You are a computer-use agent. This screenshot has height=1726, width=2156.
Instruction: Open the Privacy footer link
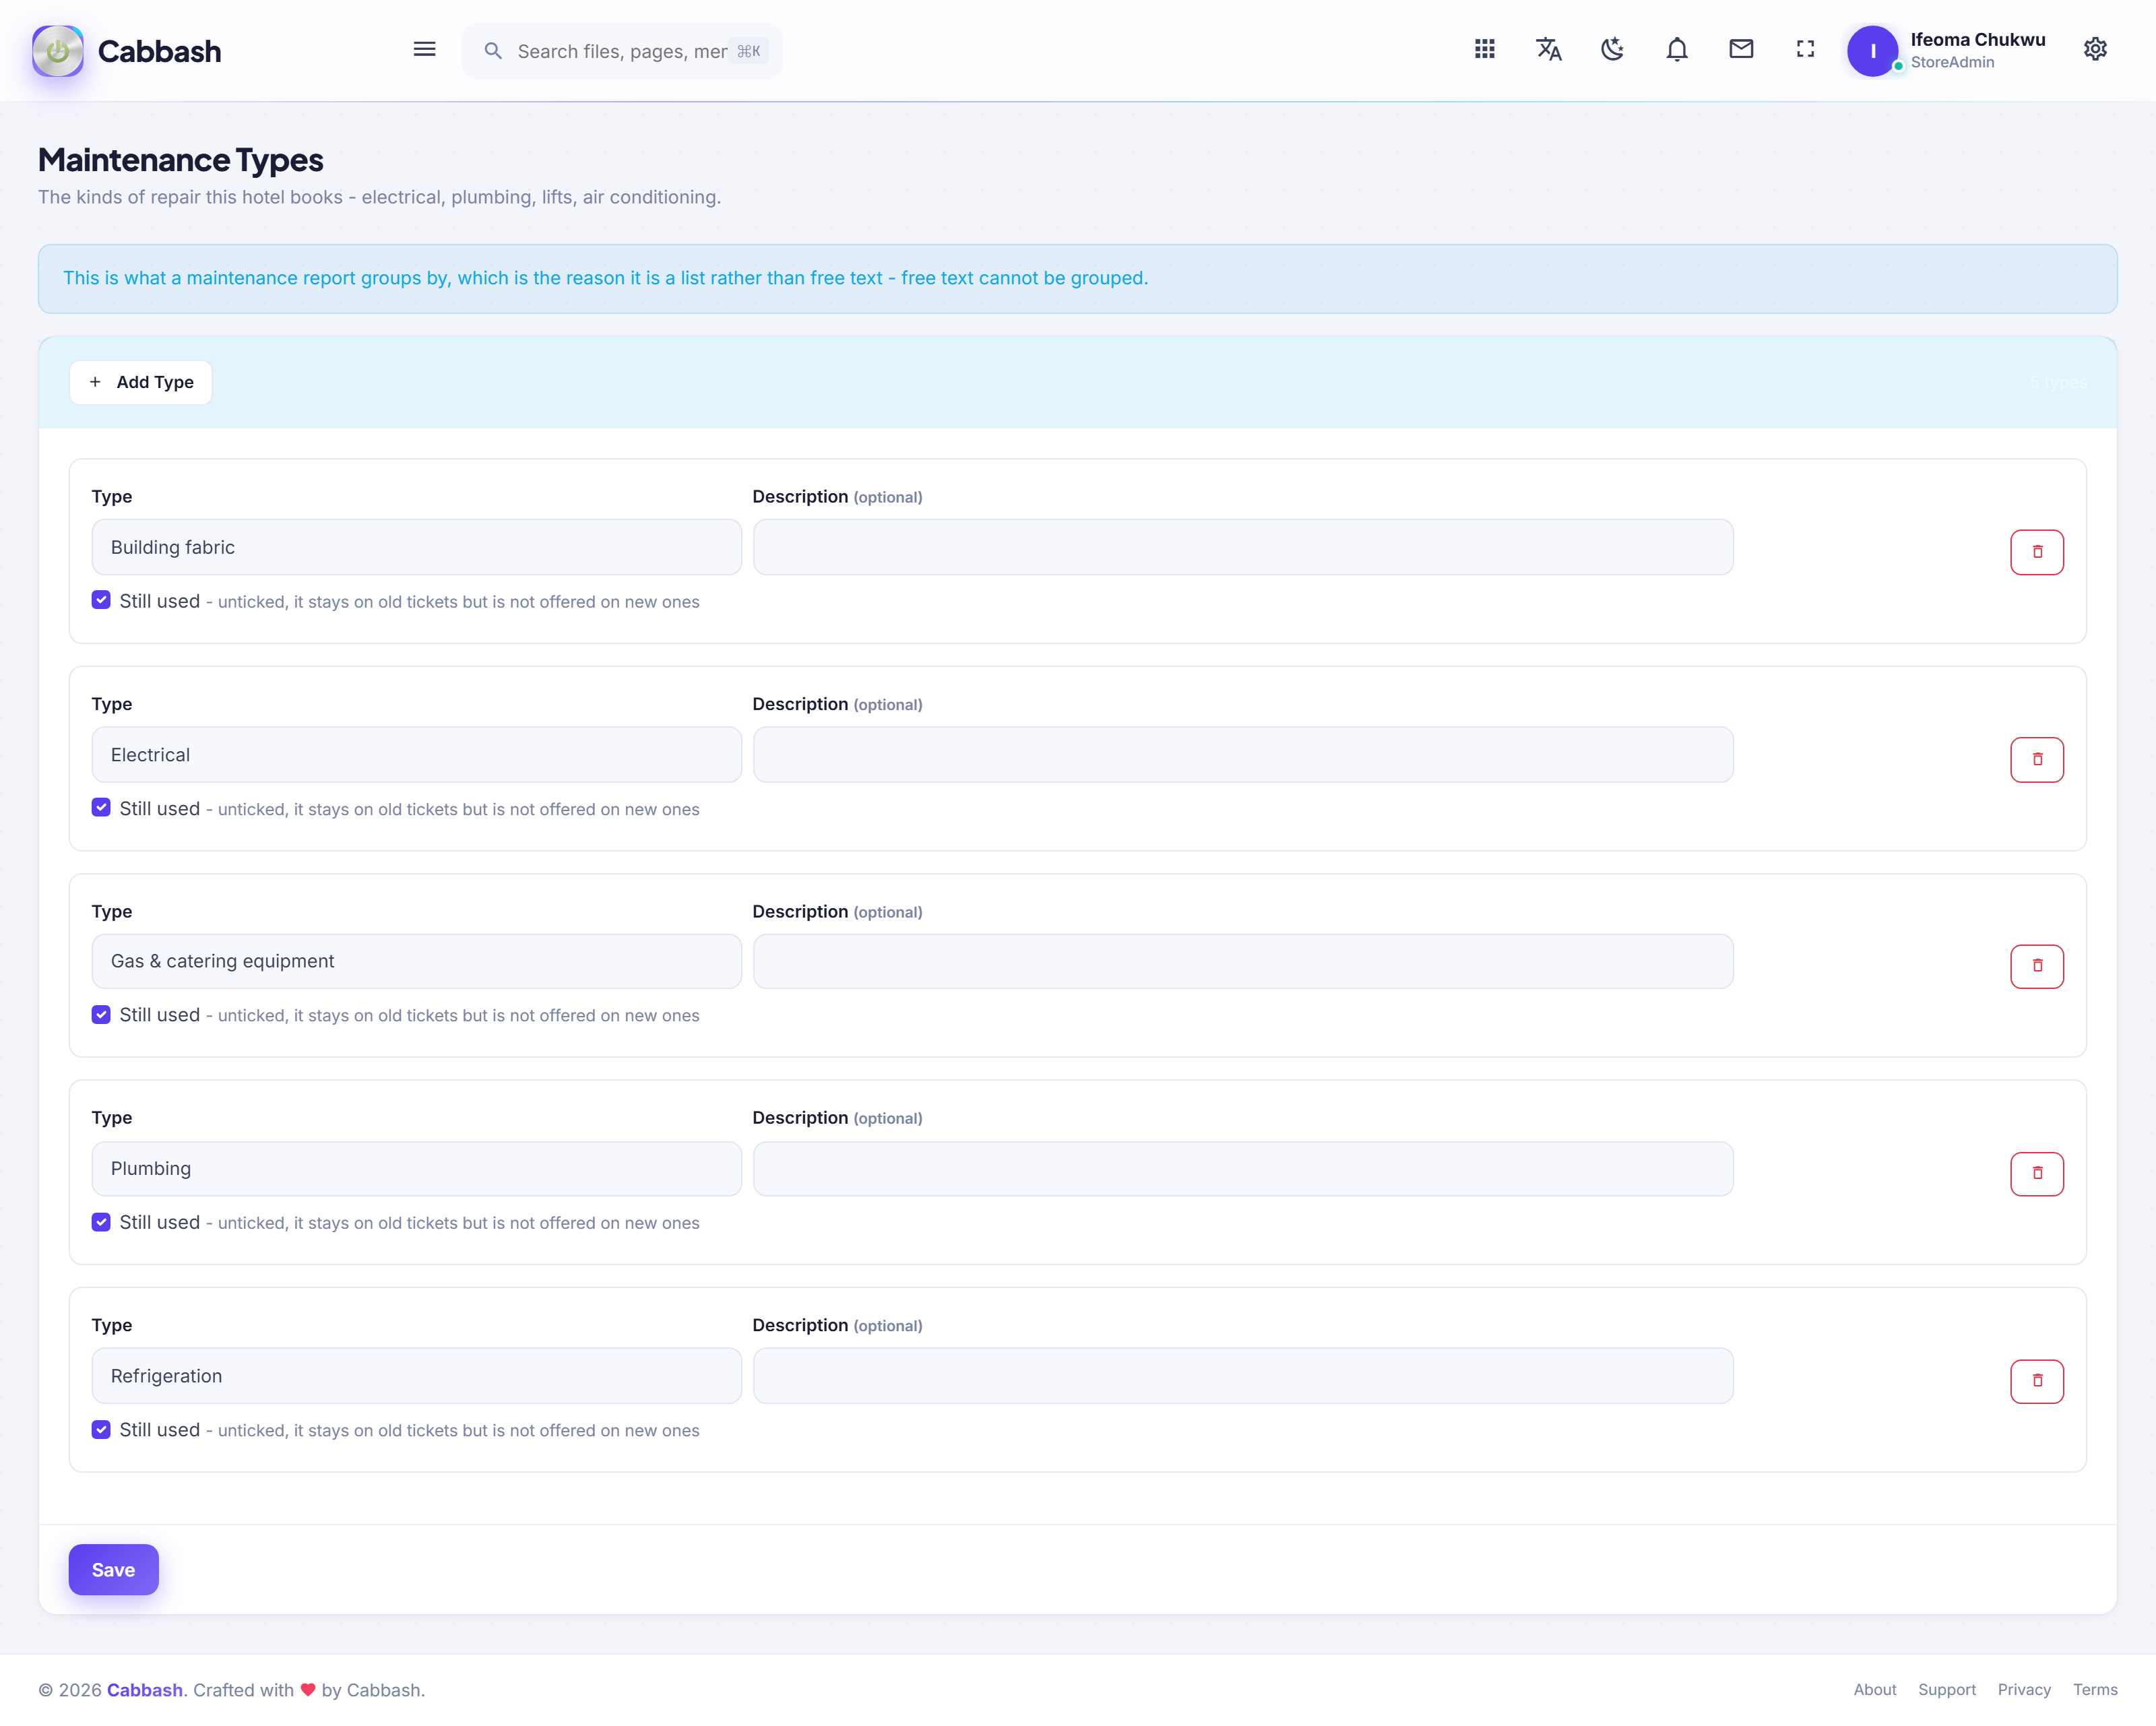(2024, 1689)
